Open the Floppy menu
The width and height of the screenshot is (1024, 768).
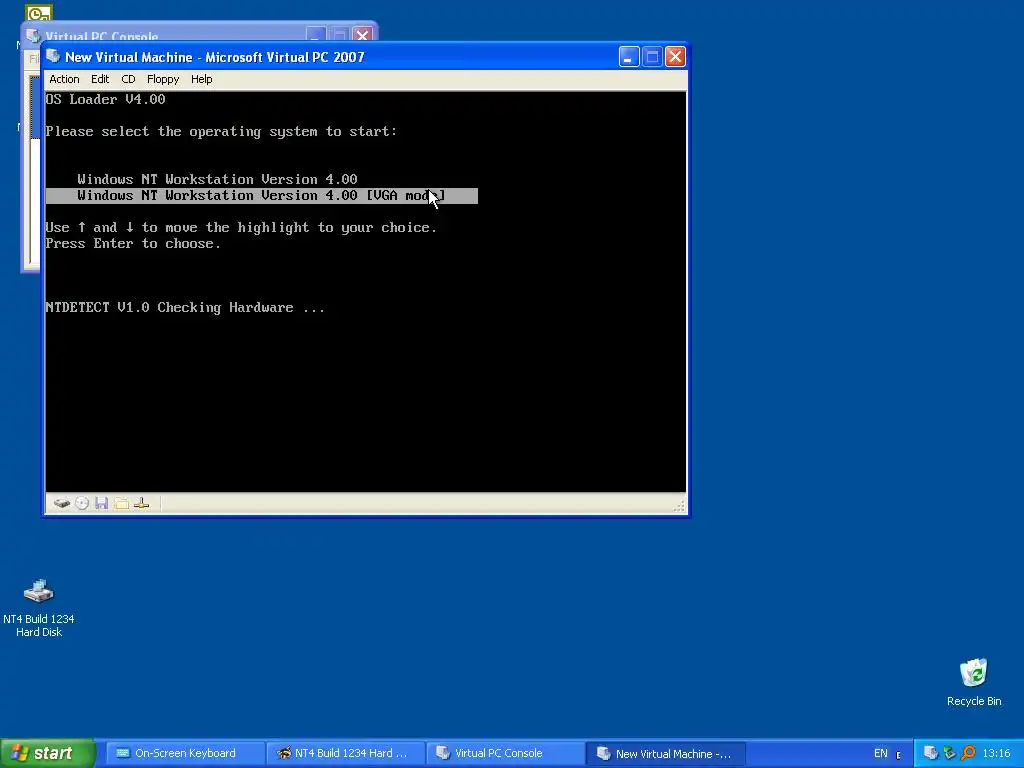163,79
